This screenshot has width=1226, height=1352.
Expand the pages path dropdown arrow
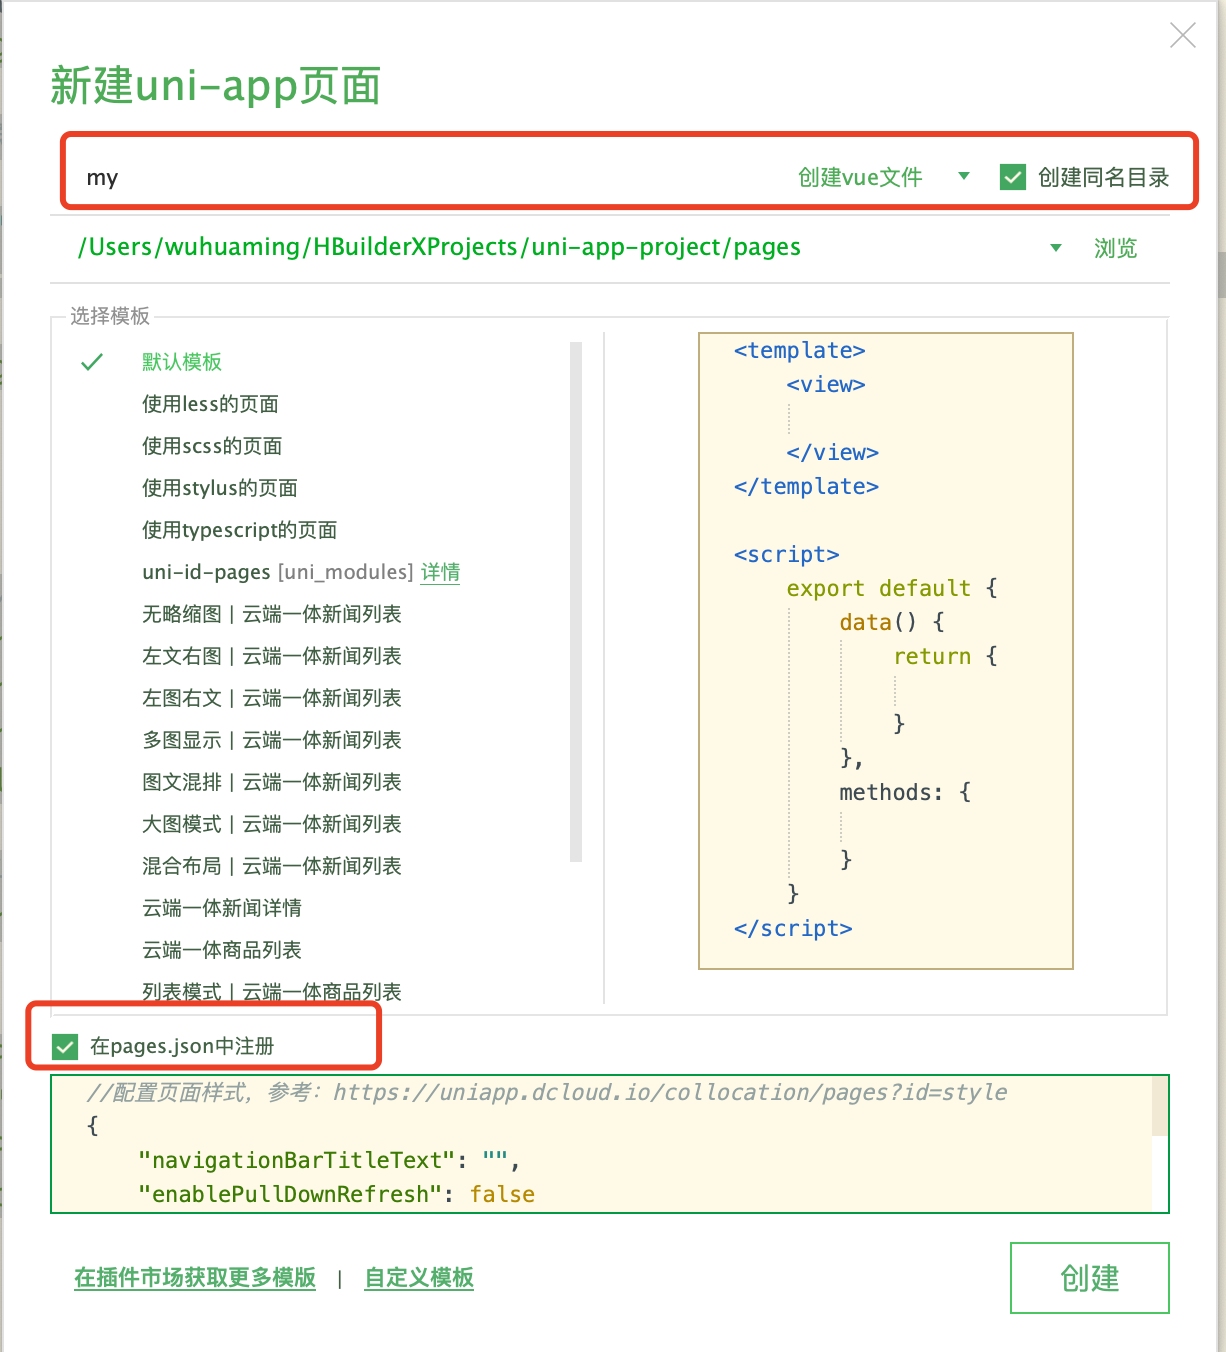1055,247
